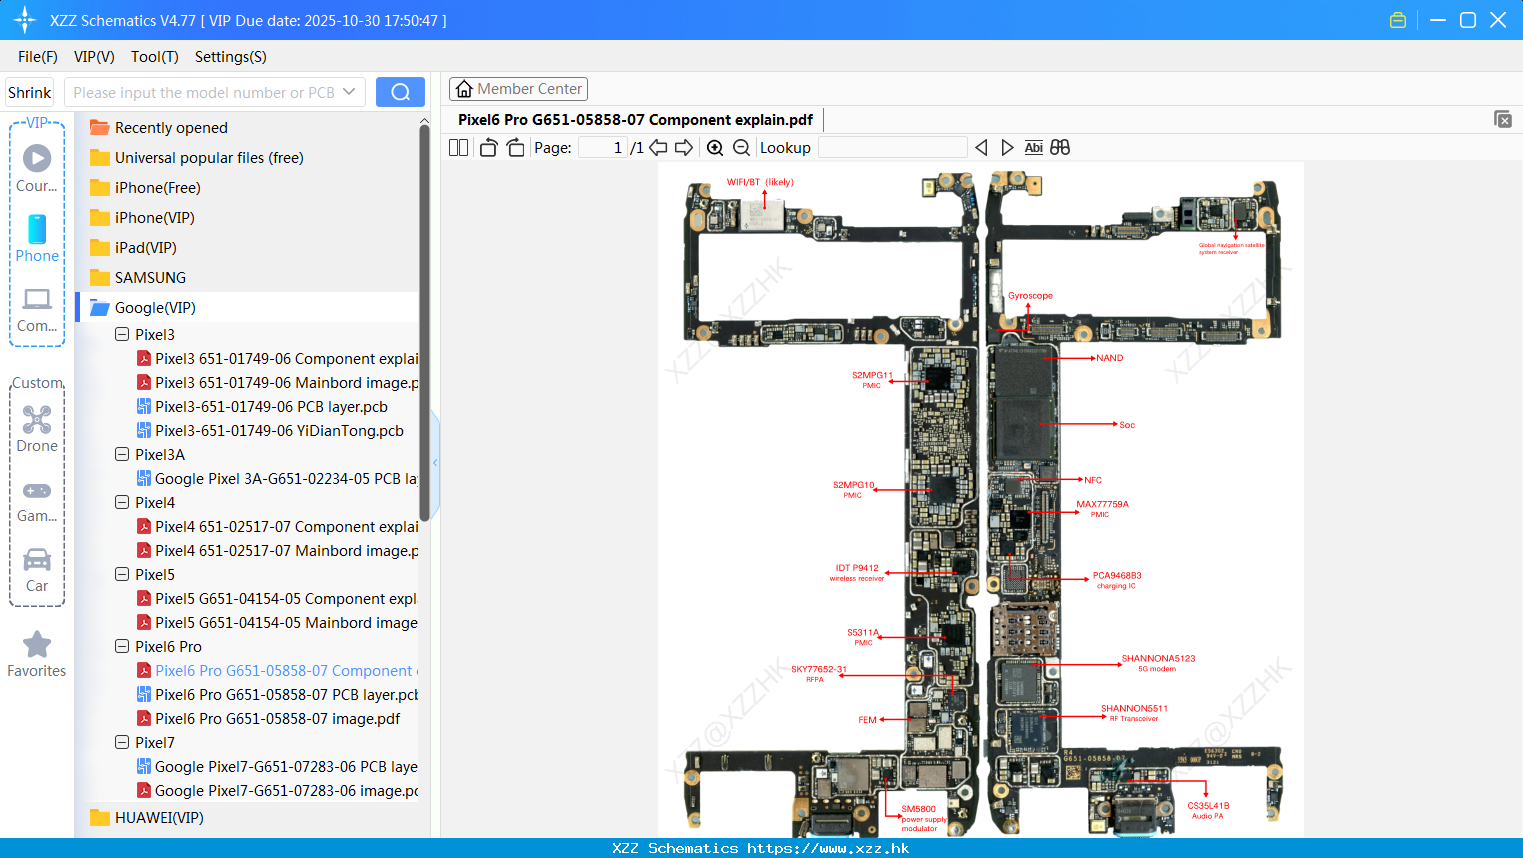
Task: Open Pixel5 G651-04154-05 Component explain file
Action: point(277,598)
